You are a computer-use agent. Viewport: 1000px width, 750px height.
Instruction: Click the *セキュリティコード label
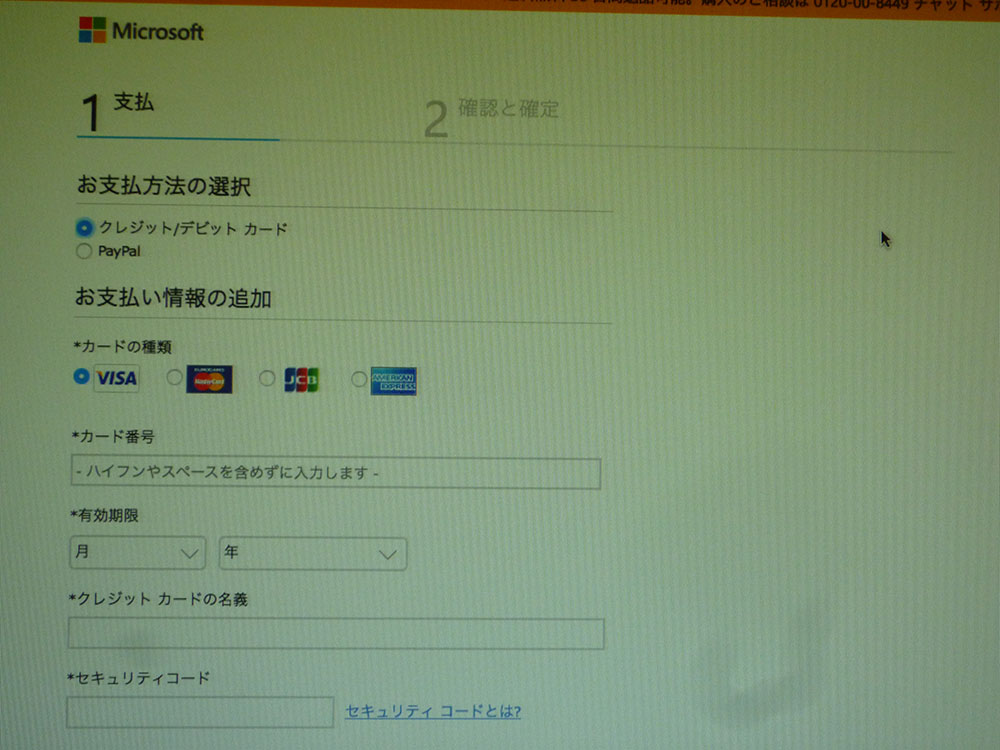point(138,678)
